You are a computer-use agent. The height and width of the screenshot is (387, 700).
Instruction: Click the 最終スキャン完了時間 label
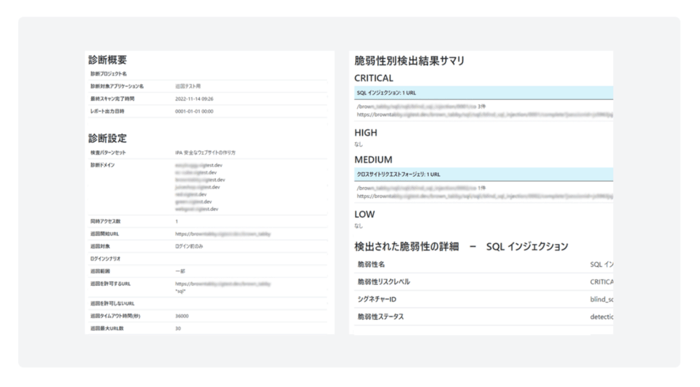point(112,99)
